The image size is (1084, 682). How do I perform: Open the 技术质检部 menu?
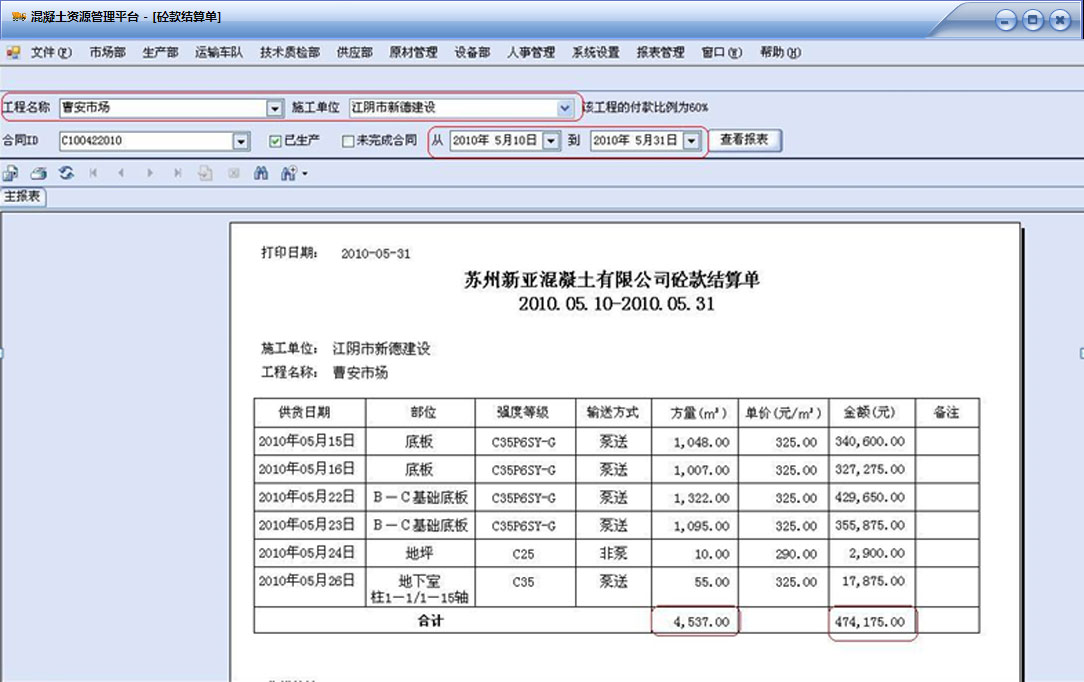coord(290,52)
